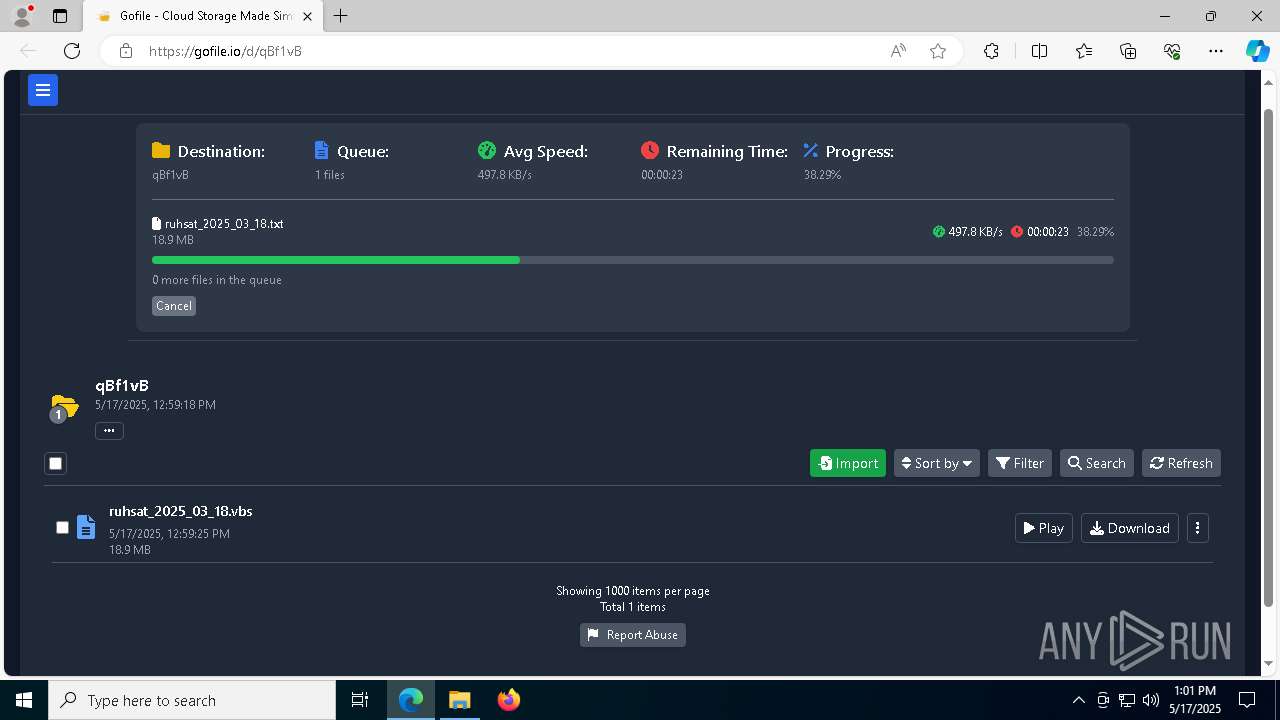Download ruhsat_2025_03_18.vbs file

[x=1130, y=528]
